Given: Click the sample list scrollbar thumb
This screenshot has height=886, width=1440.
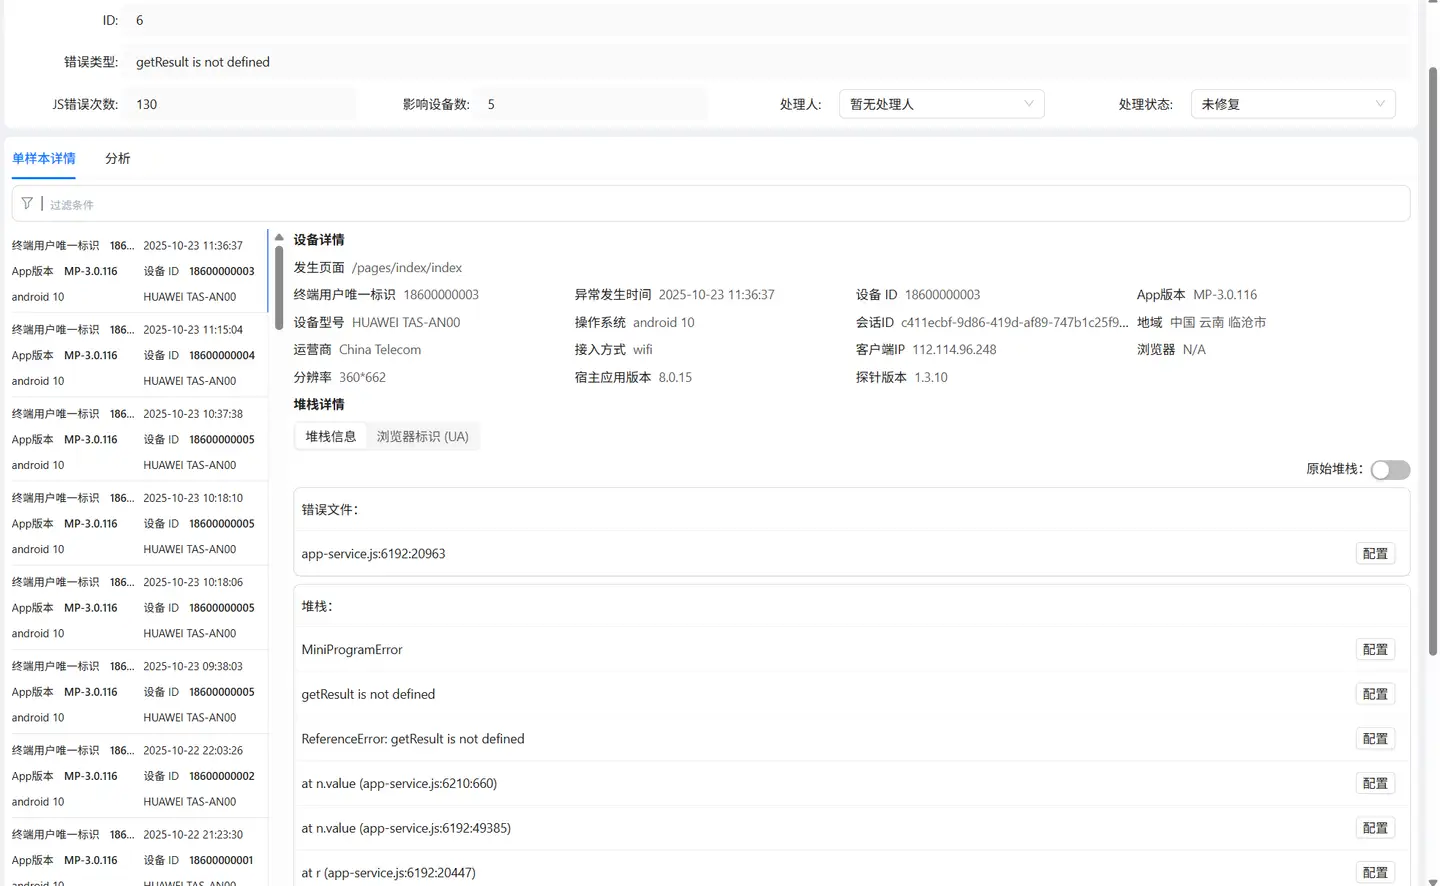Looking at the screenshot, I should coord(279,275).
